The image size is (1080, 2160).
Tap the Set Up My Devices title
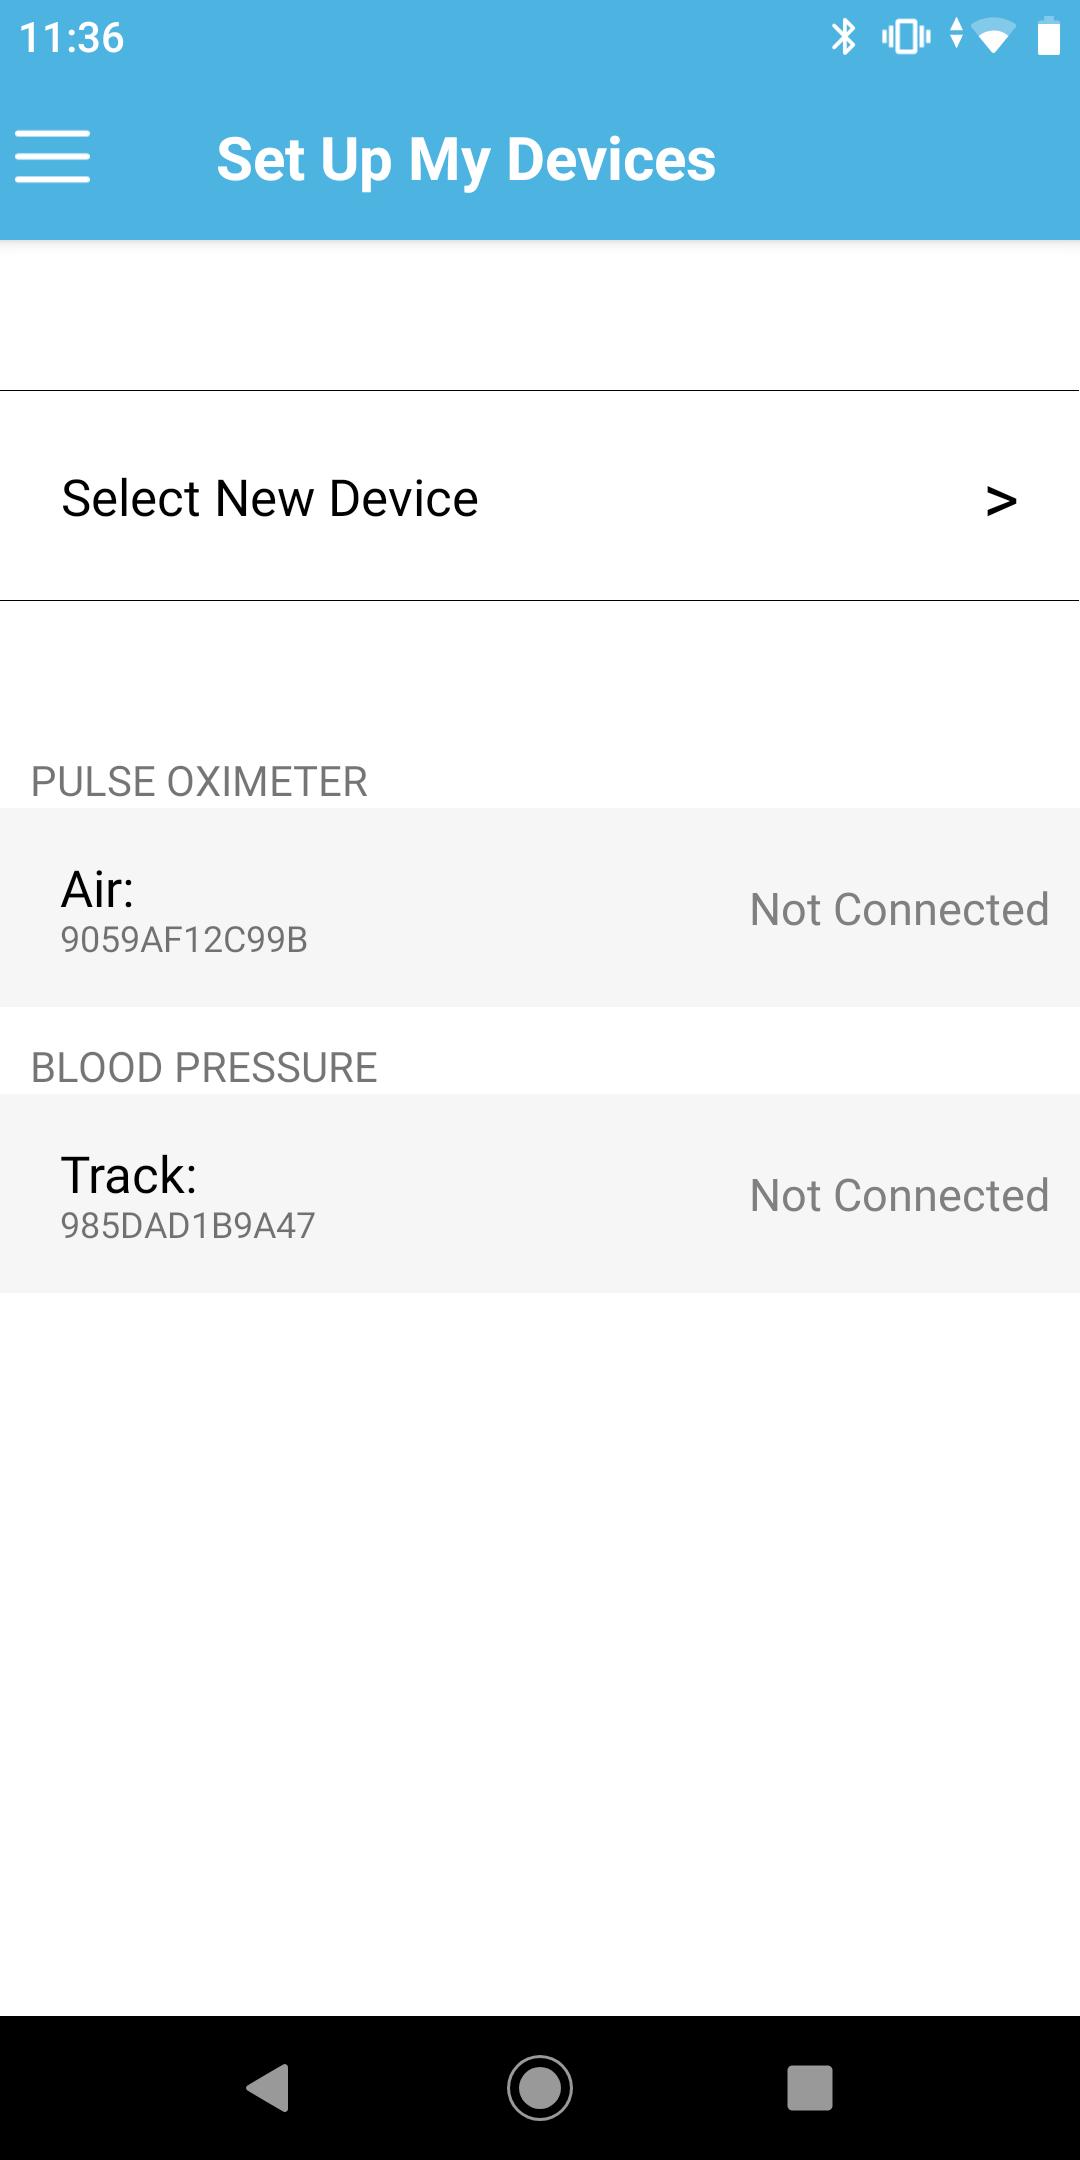point(466,160)
